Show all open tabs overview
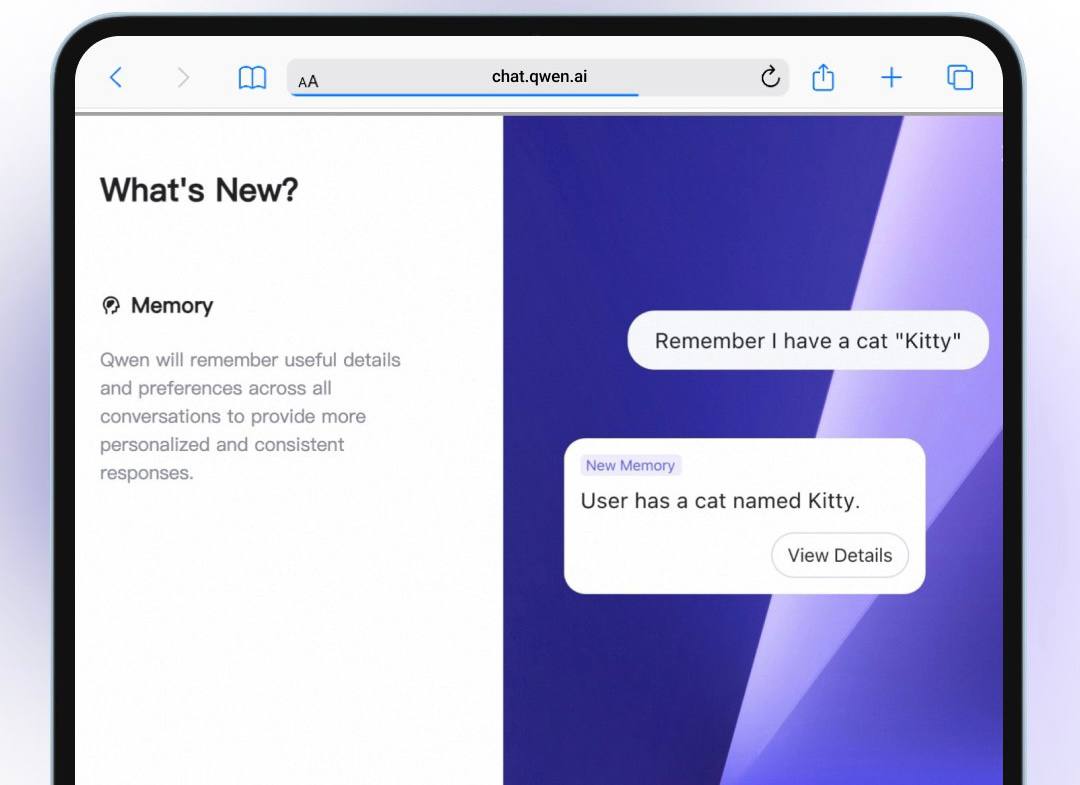The width and height of the screenshot is (1080, 785). click(x=960, y=78)
